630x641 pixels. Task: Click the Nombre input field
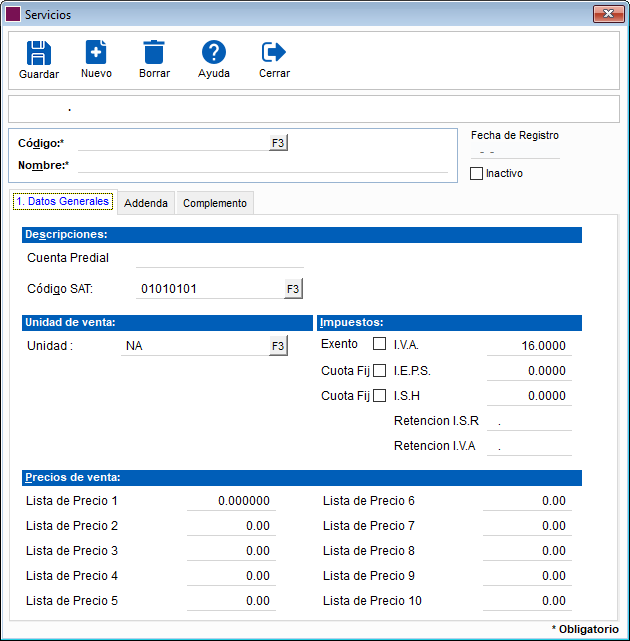(263, 165)
